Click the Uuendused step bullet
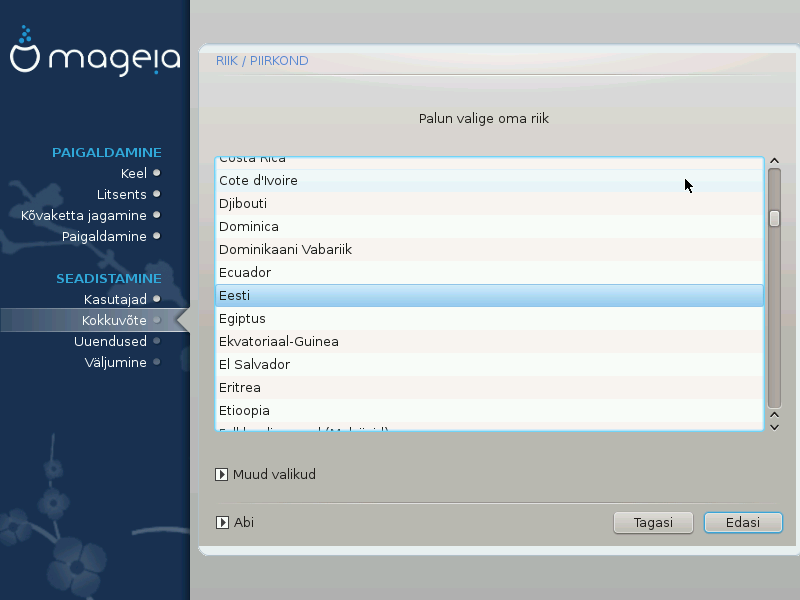Viewport: 800px width, 600px height. click(x=156, y=341)
